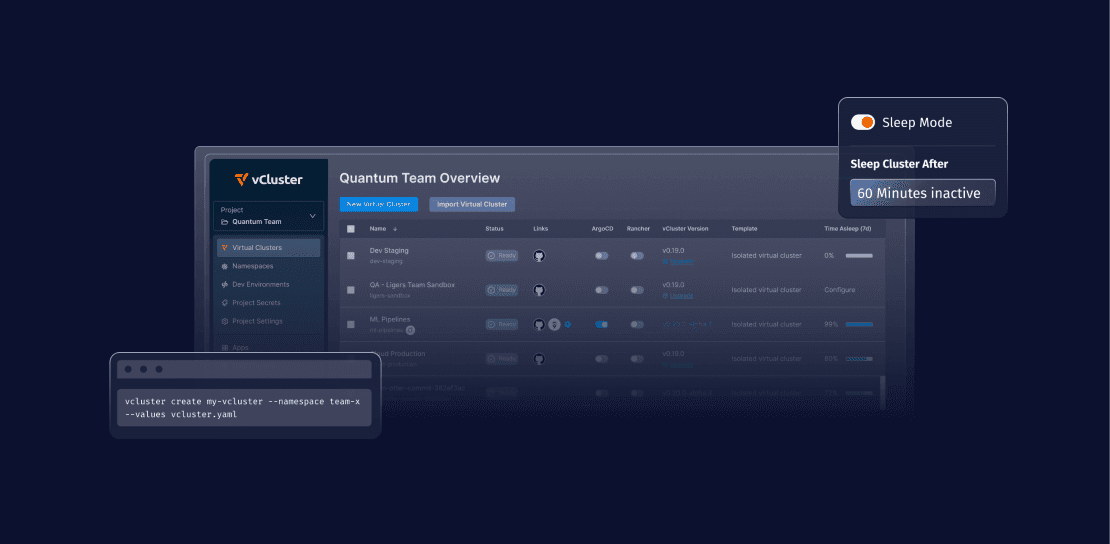Viewport: 1110px width, 544px height.
Task: Open Project Secrets page
Action: tap(256, 303)
